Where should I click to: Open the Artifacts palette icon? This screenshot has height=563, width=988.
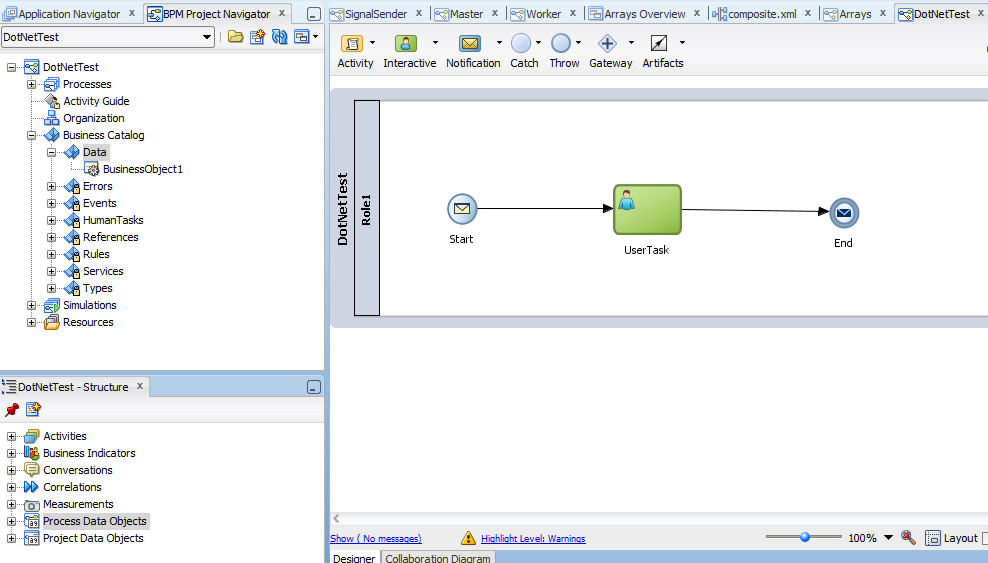click(x=658, y=44)
